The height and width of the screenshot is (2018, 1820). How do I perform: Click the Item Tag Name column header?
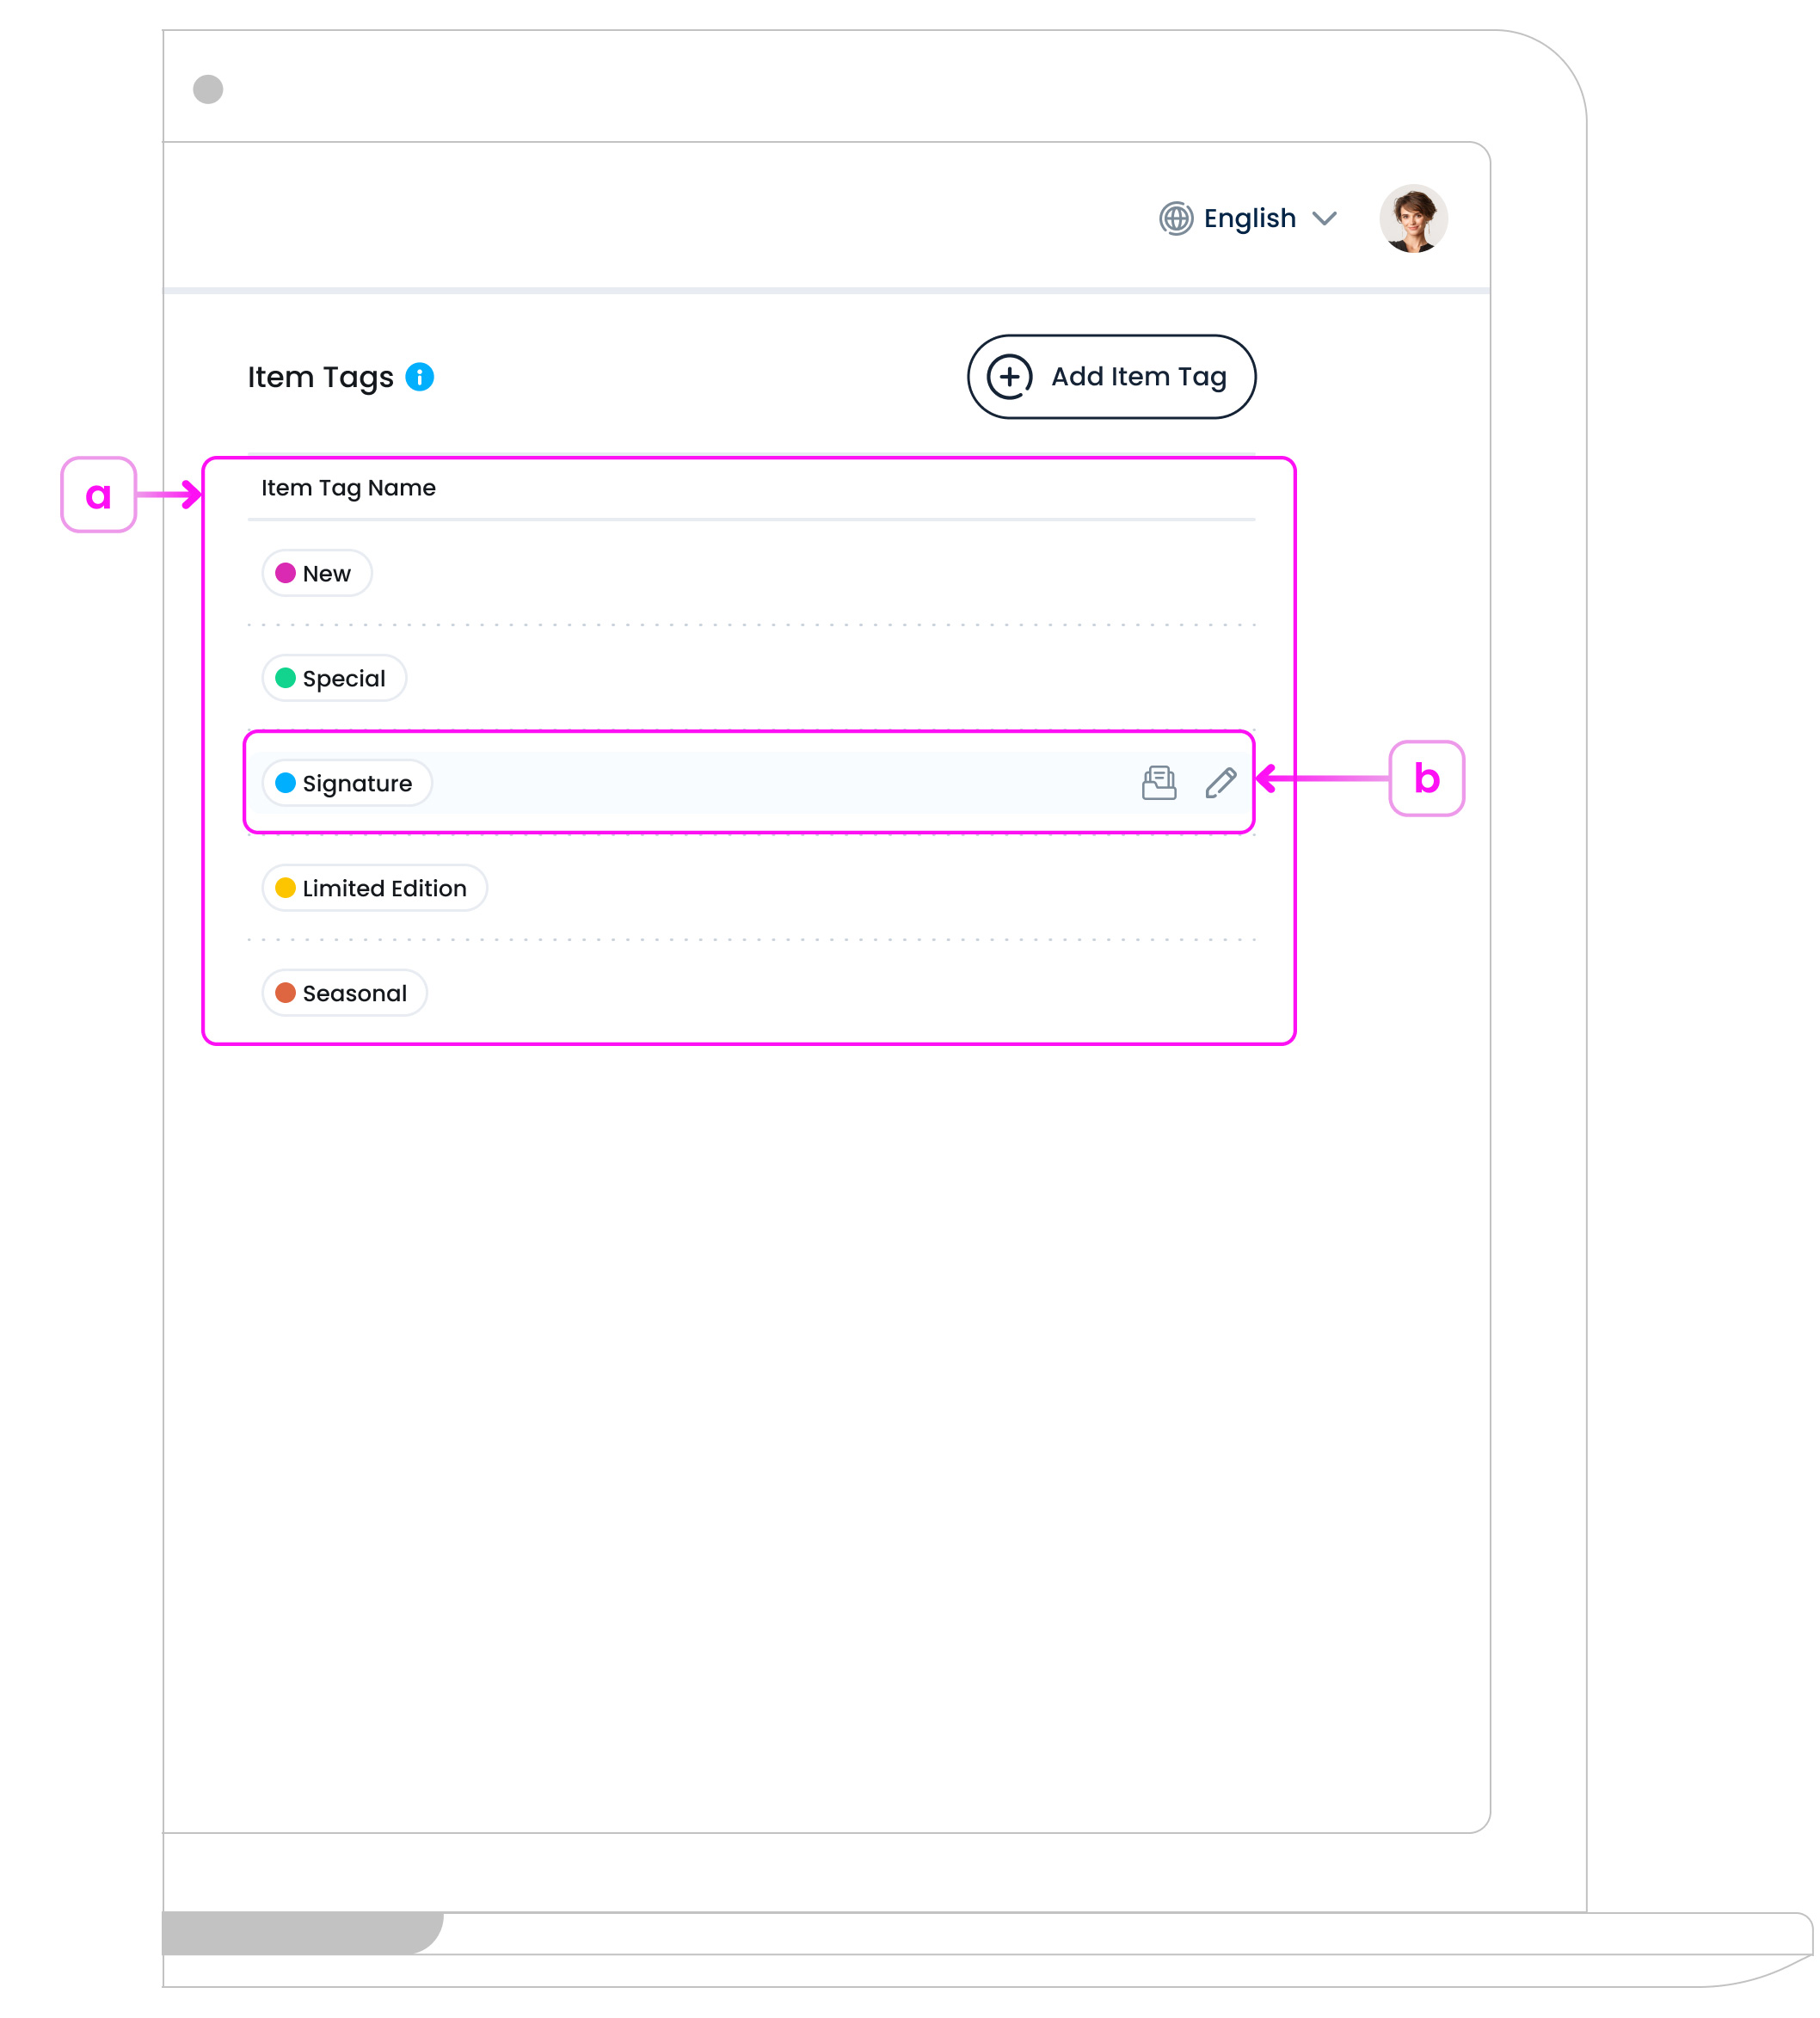[348, 488]
